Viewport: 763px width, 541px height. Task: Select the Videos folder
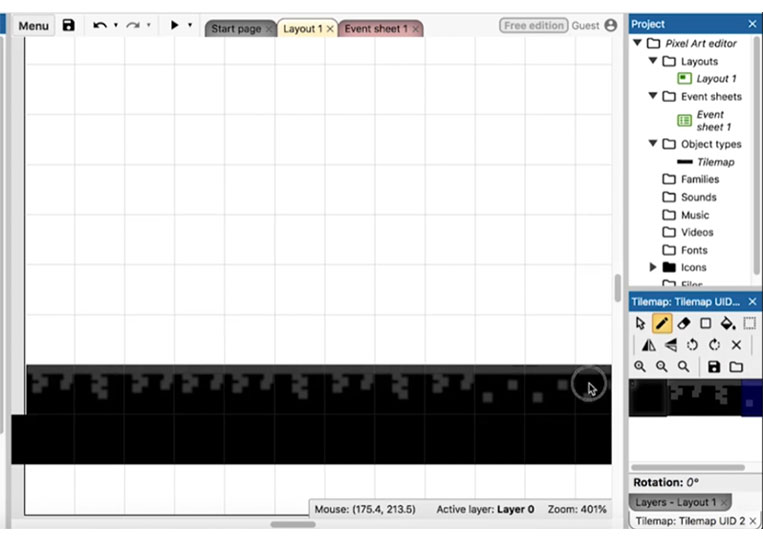coord(697,233)
